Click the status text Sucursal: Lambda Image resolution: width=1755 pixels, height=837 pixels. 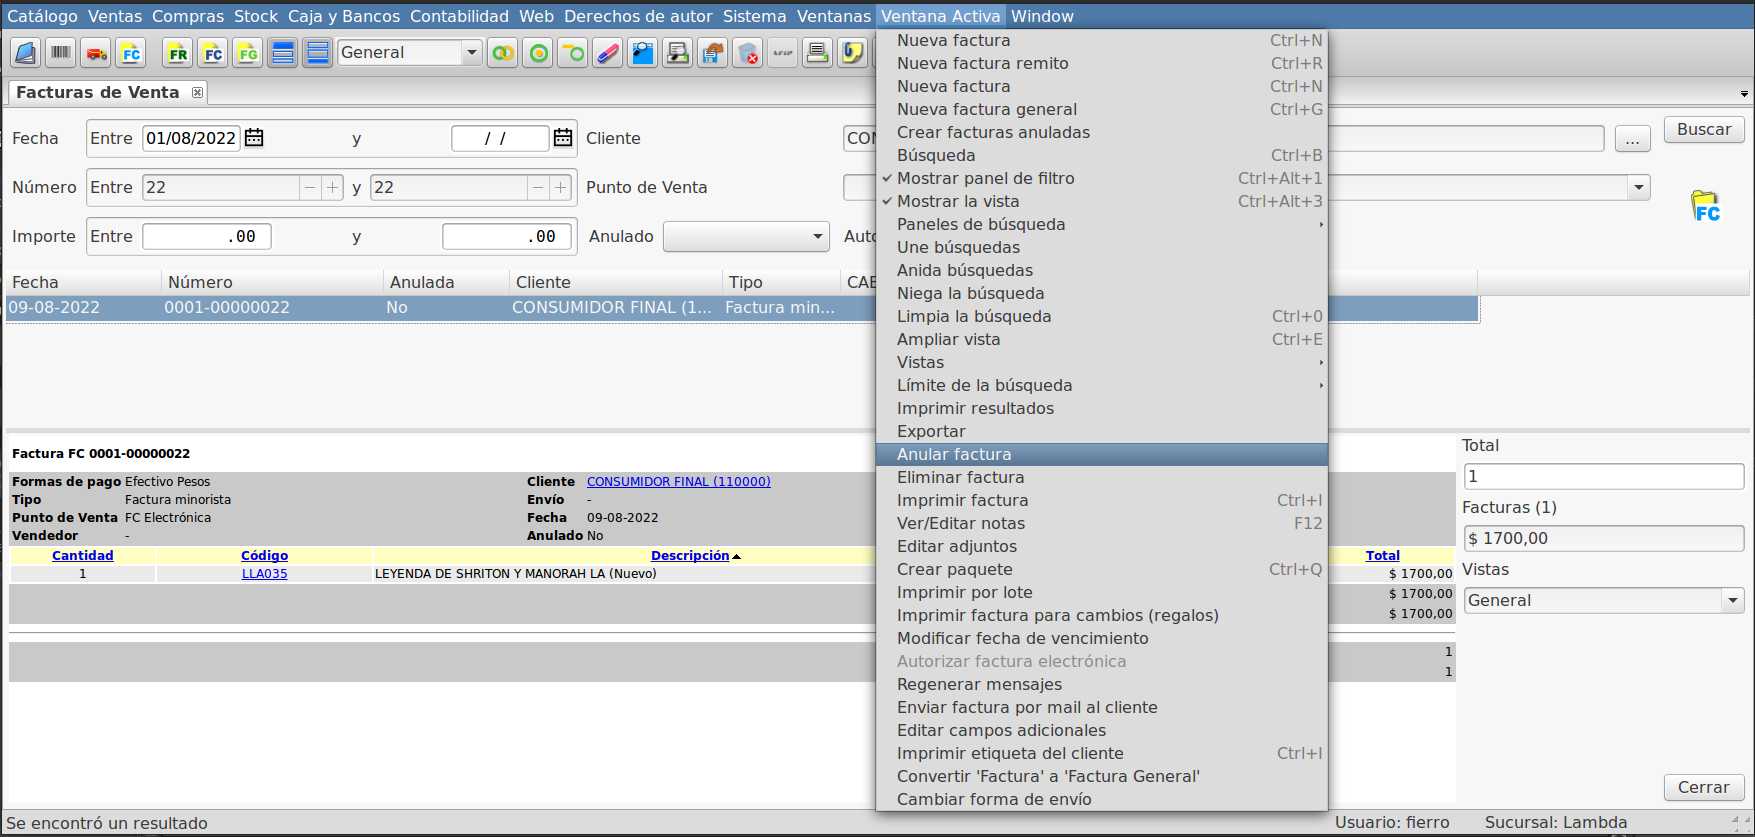tap(1556, 823)
